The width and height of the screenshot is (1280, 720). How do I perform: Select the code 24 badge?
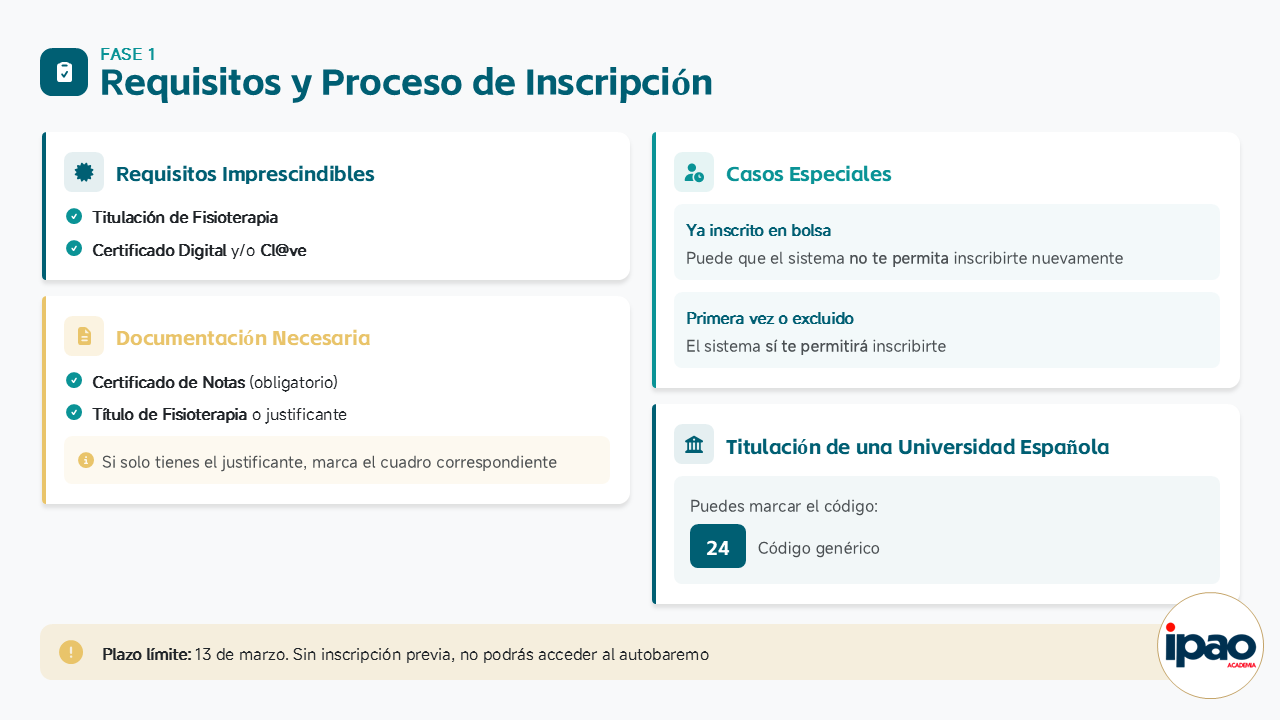718,547
